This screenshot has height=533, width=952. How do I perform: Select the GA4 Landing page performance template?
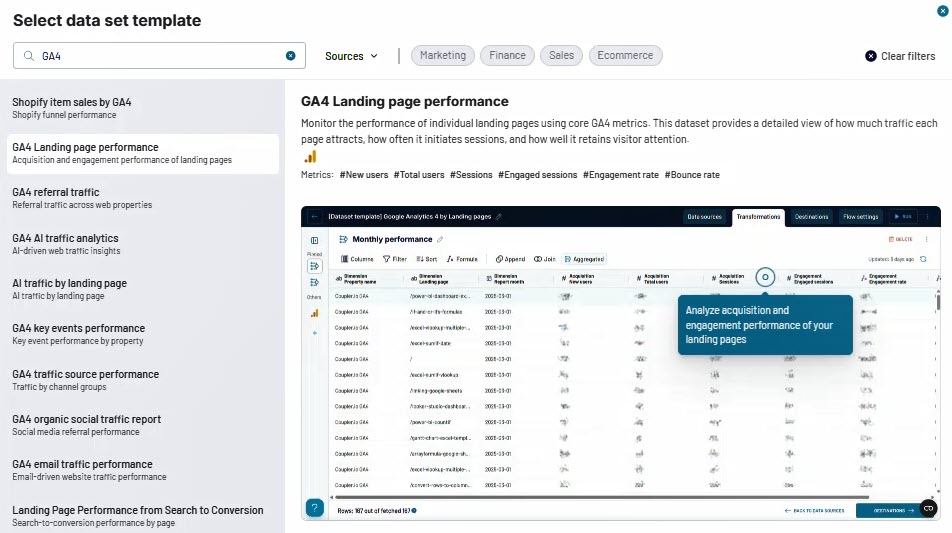coord(143,154)
